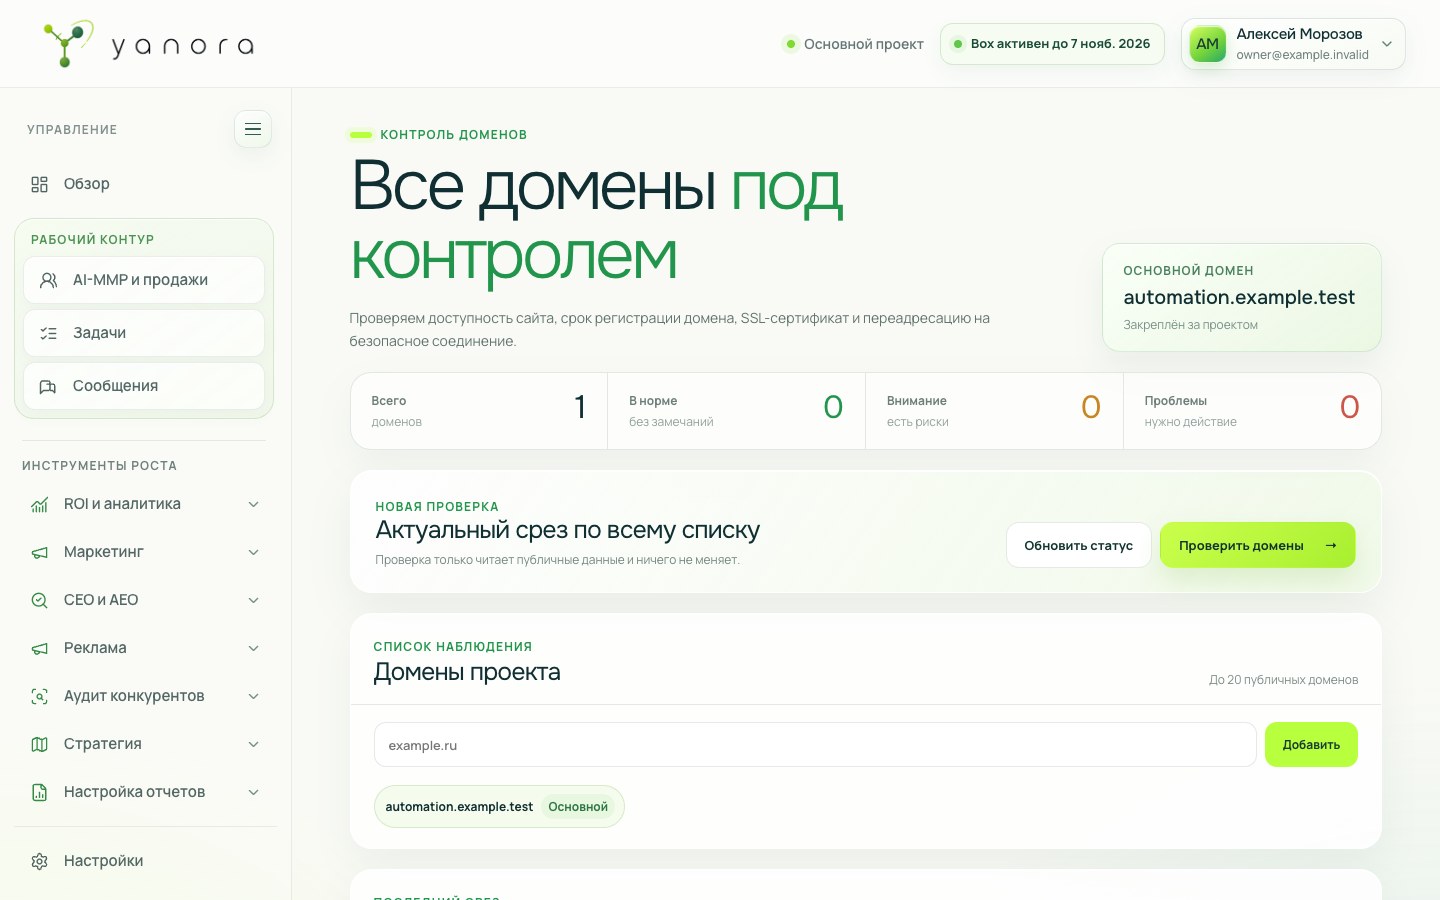The image size is (1440, 900).
Task: Click the Всего доменов counter
Action: point(479,411)
